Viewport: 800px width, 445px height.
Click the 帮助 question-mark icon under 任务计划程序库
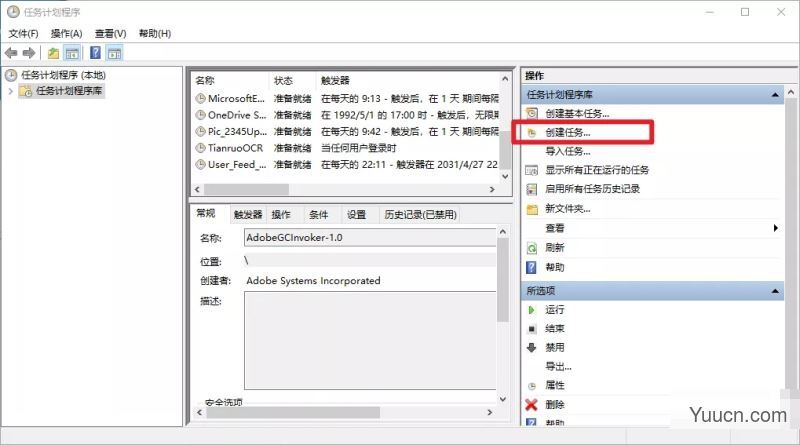pos(531,267)
